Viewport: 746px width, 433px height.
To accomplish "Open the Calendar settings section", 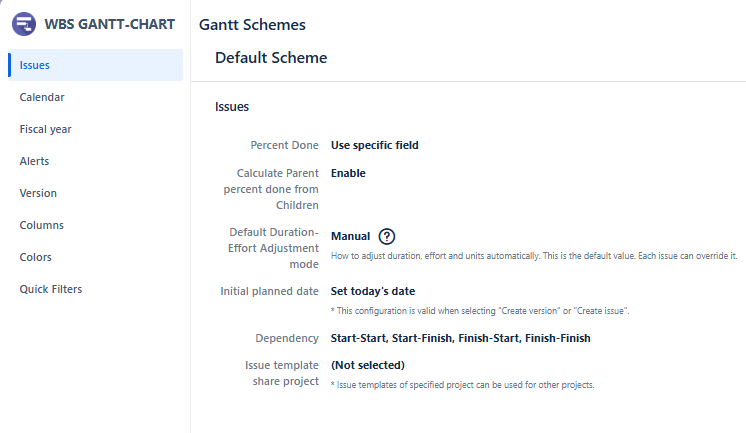I will [x=42, y=97].
